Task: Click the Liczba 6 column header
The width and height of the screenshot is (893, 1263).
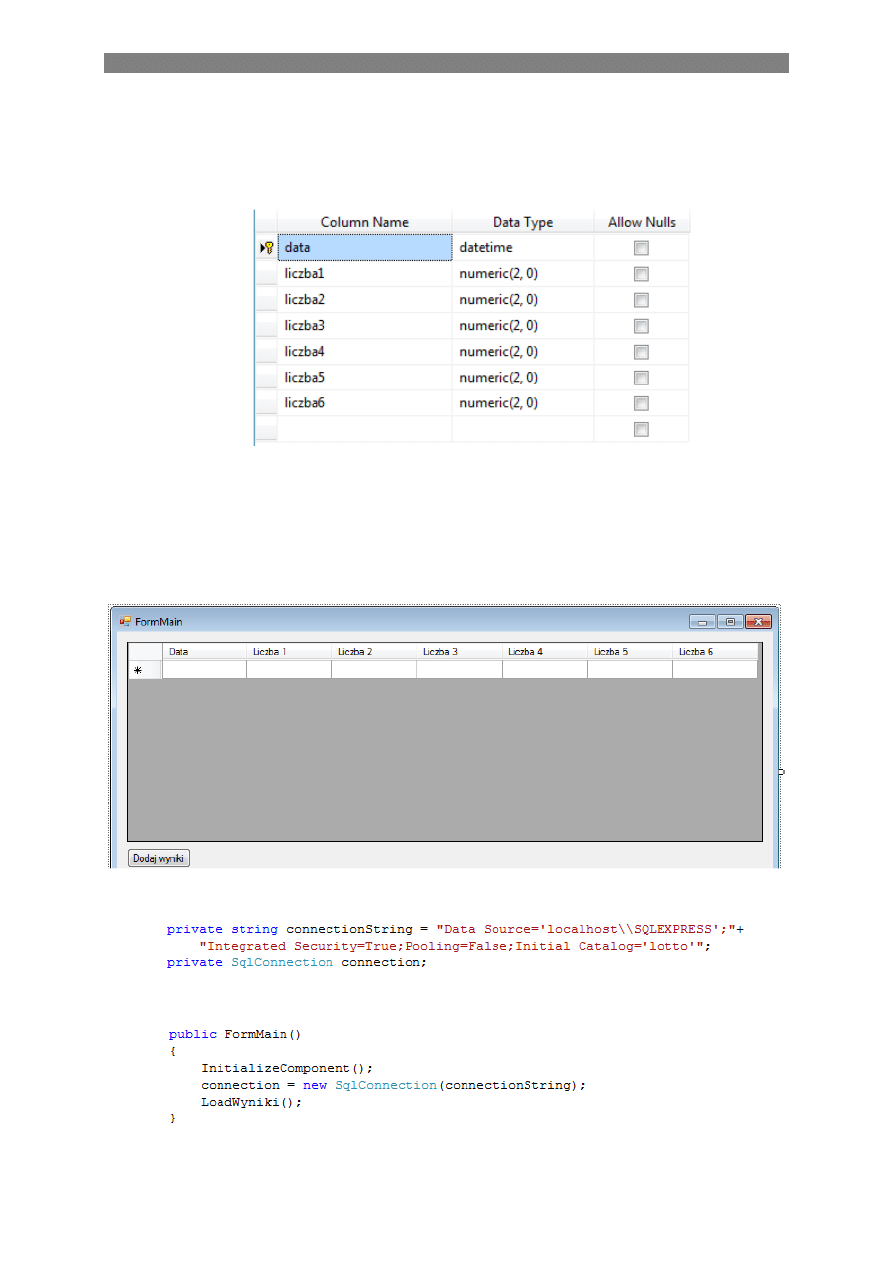Action: [714, 651]
